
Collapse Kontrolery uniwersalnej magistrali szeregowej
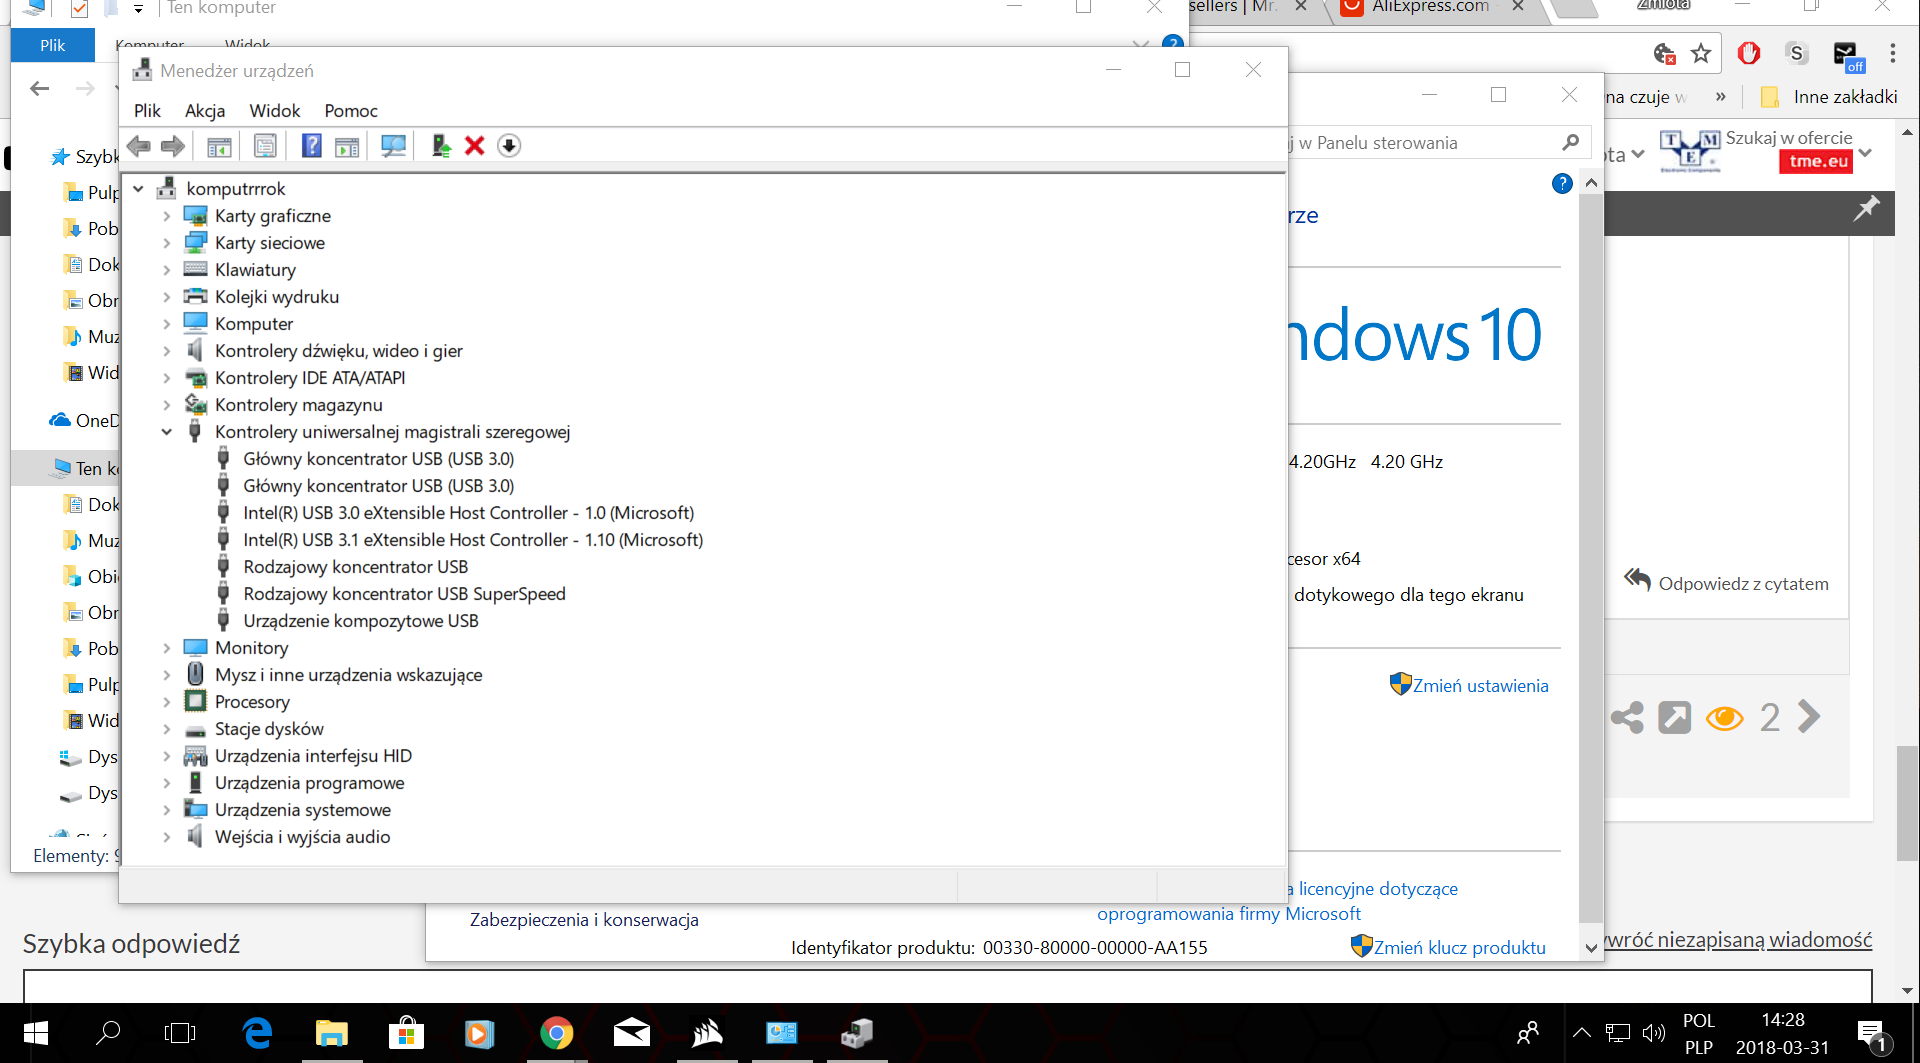click(167, 432)
